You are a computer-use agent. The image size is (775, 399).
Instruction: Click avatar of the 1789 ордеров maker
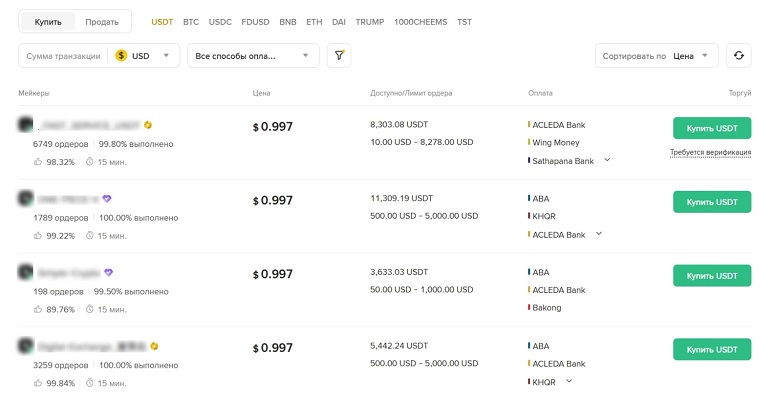pyautogui.click(x=26, y=198)
